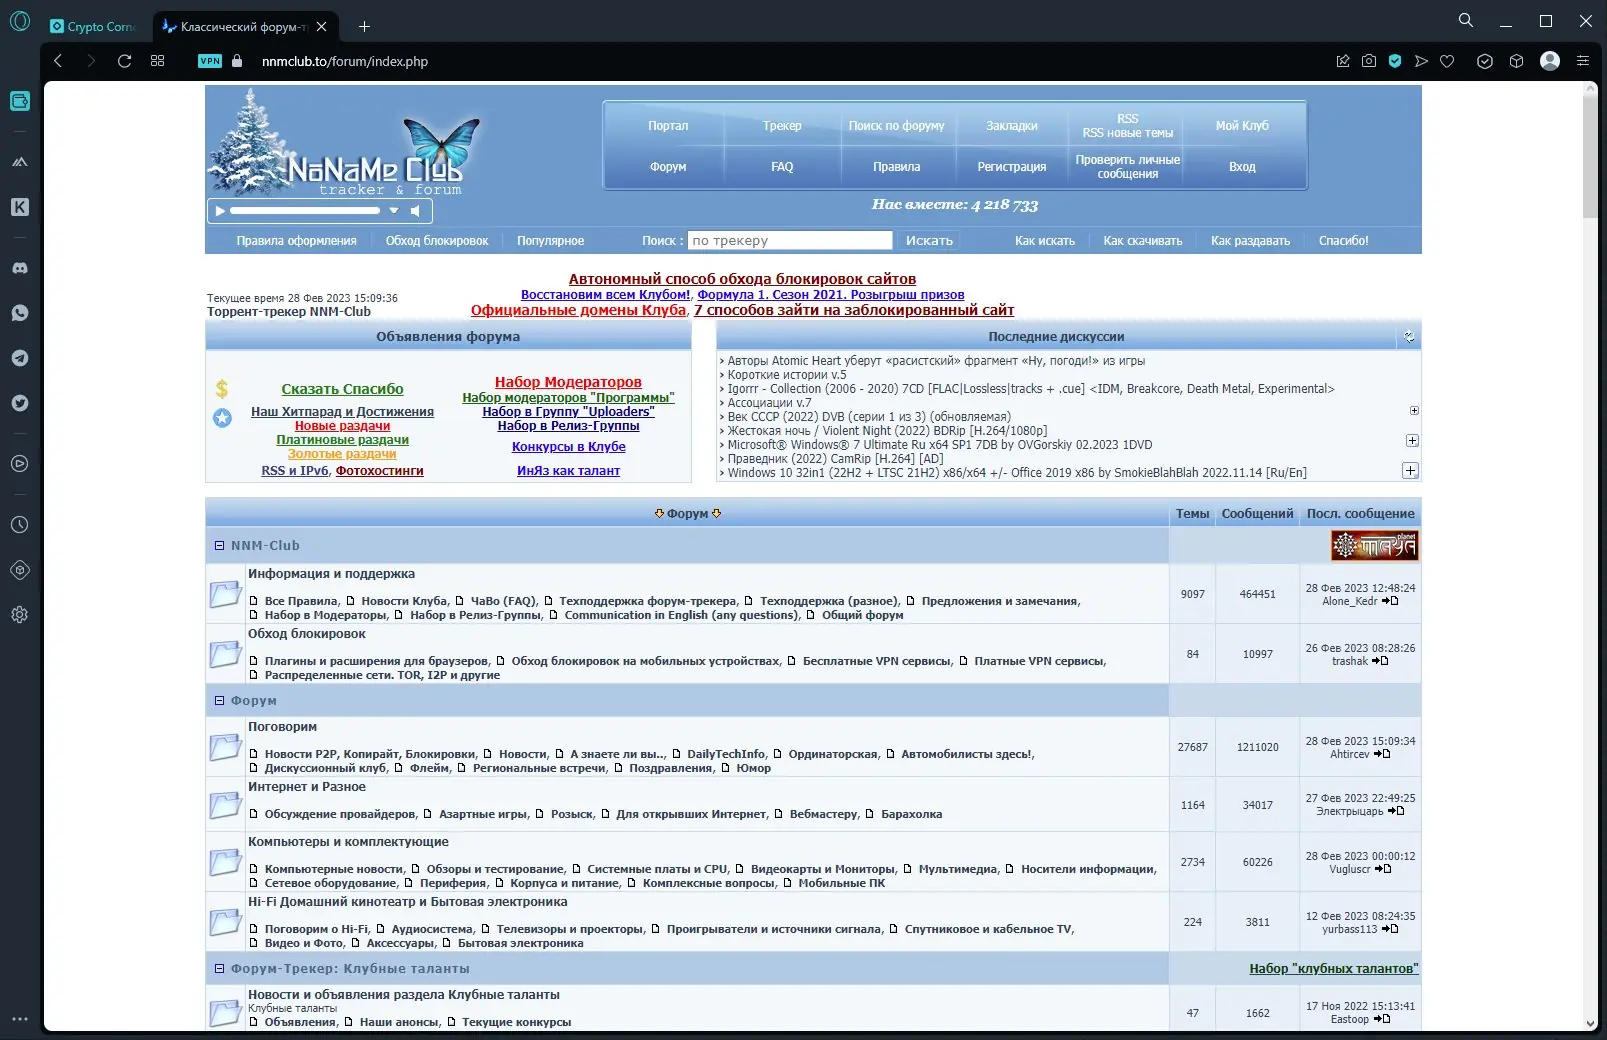The height and width of the screenshot is (1040, 1607).
Task: Go to last post by Alone_Kedr
Action: (1390, 601)
